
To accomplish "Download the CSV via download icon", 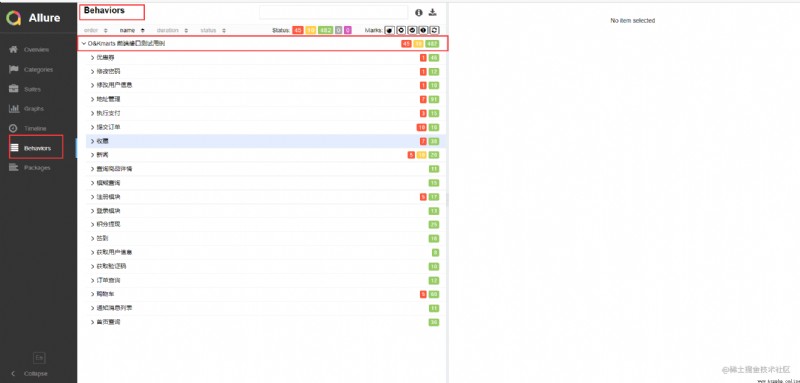I will pyautogui.click(x=433, y=12).
